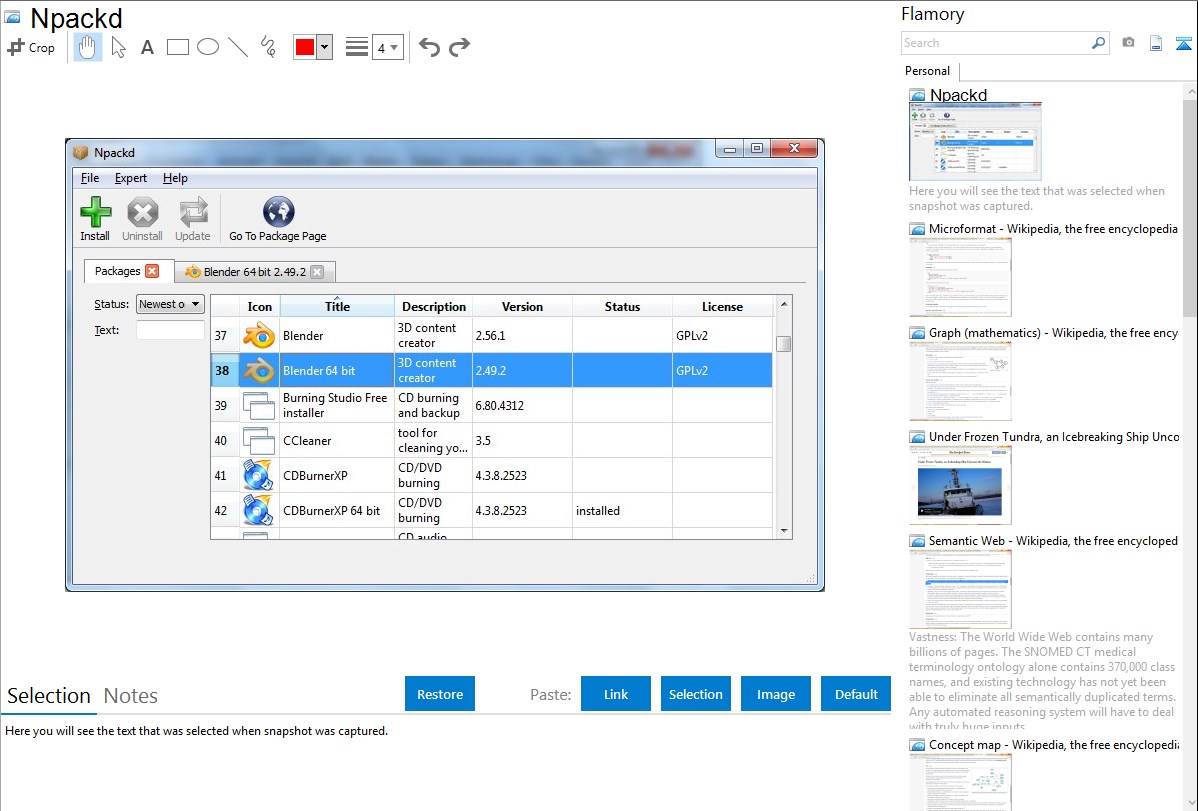Click the camera snapshot icon
1198x811 pixels.
click(x=1128, y=43)
